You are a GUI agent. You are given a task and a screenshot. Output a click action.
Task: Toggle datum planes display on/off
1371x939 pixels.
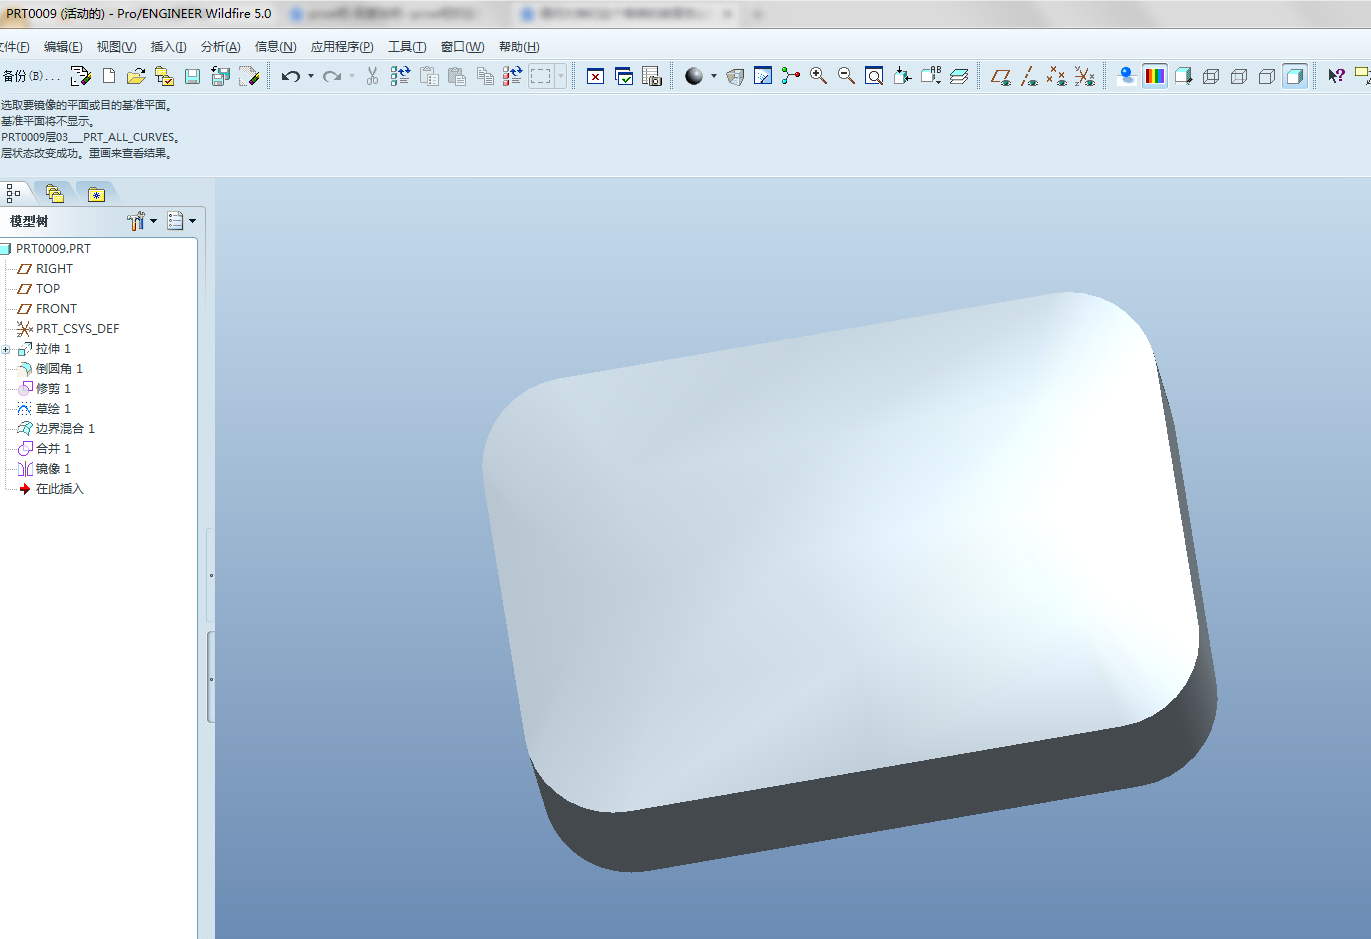click(1000, 76)
